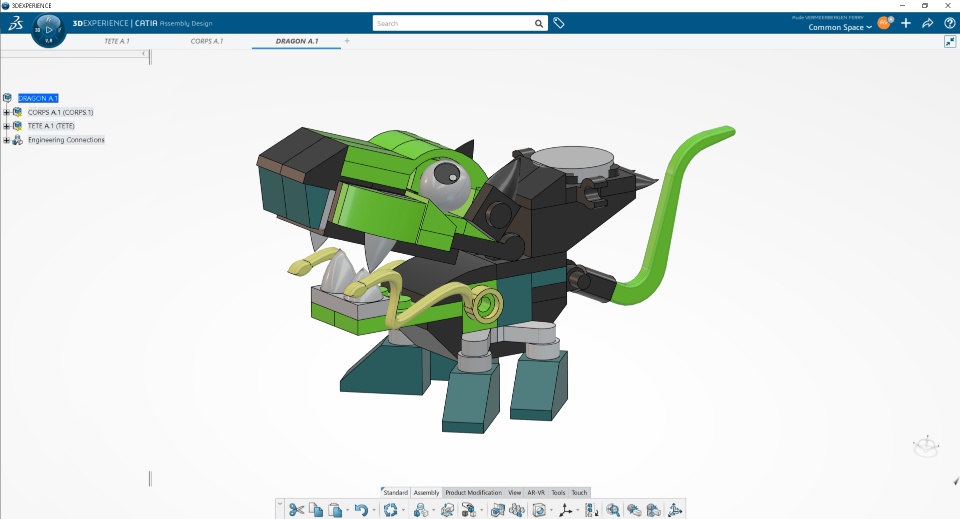Open the AR-VR toolbar tab
The height and width of the screenshot is (519, 960).
click(x=536, y=492)
